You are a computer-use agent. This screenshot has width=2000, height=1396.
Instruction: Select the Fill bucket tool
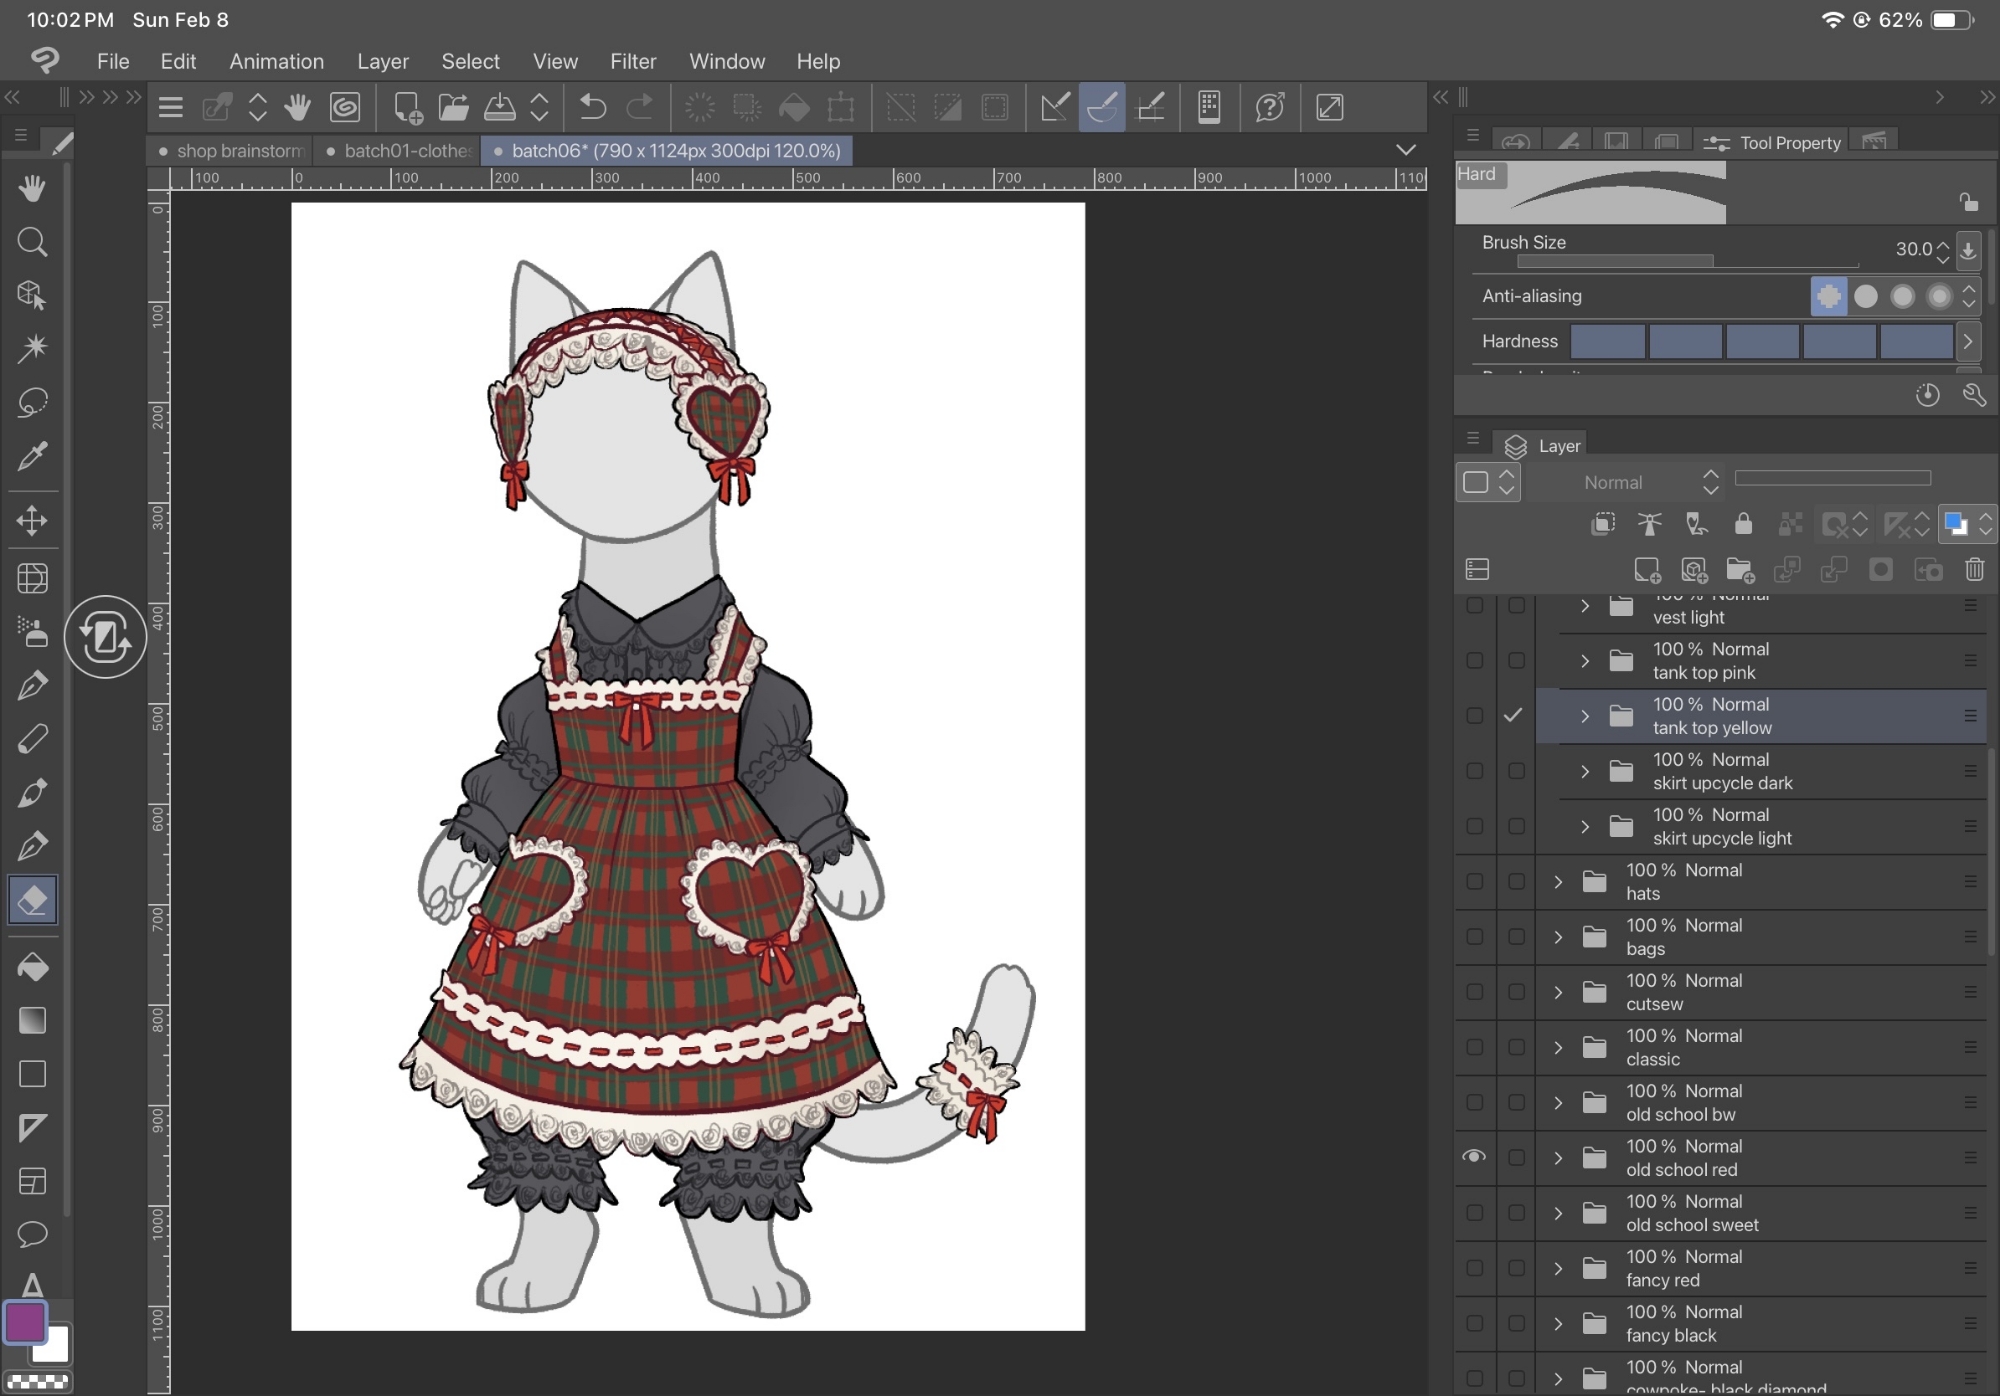[32, 967]
